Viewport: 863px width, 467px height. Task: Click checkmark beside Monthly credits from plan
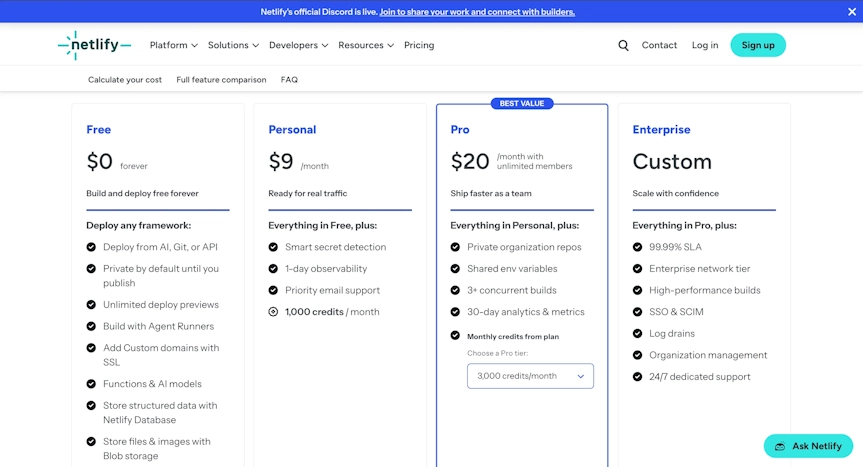tap(455, 336)
